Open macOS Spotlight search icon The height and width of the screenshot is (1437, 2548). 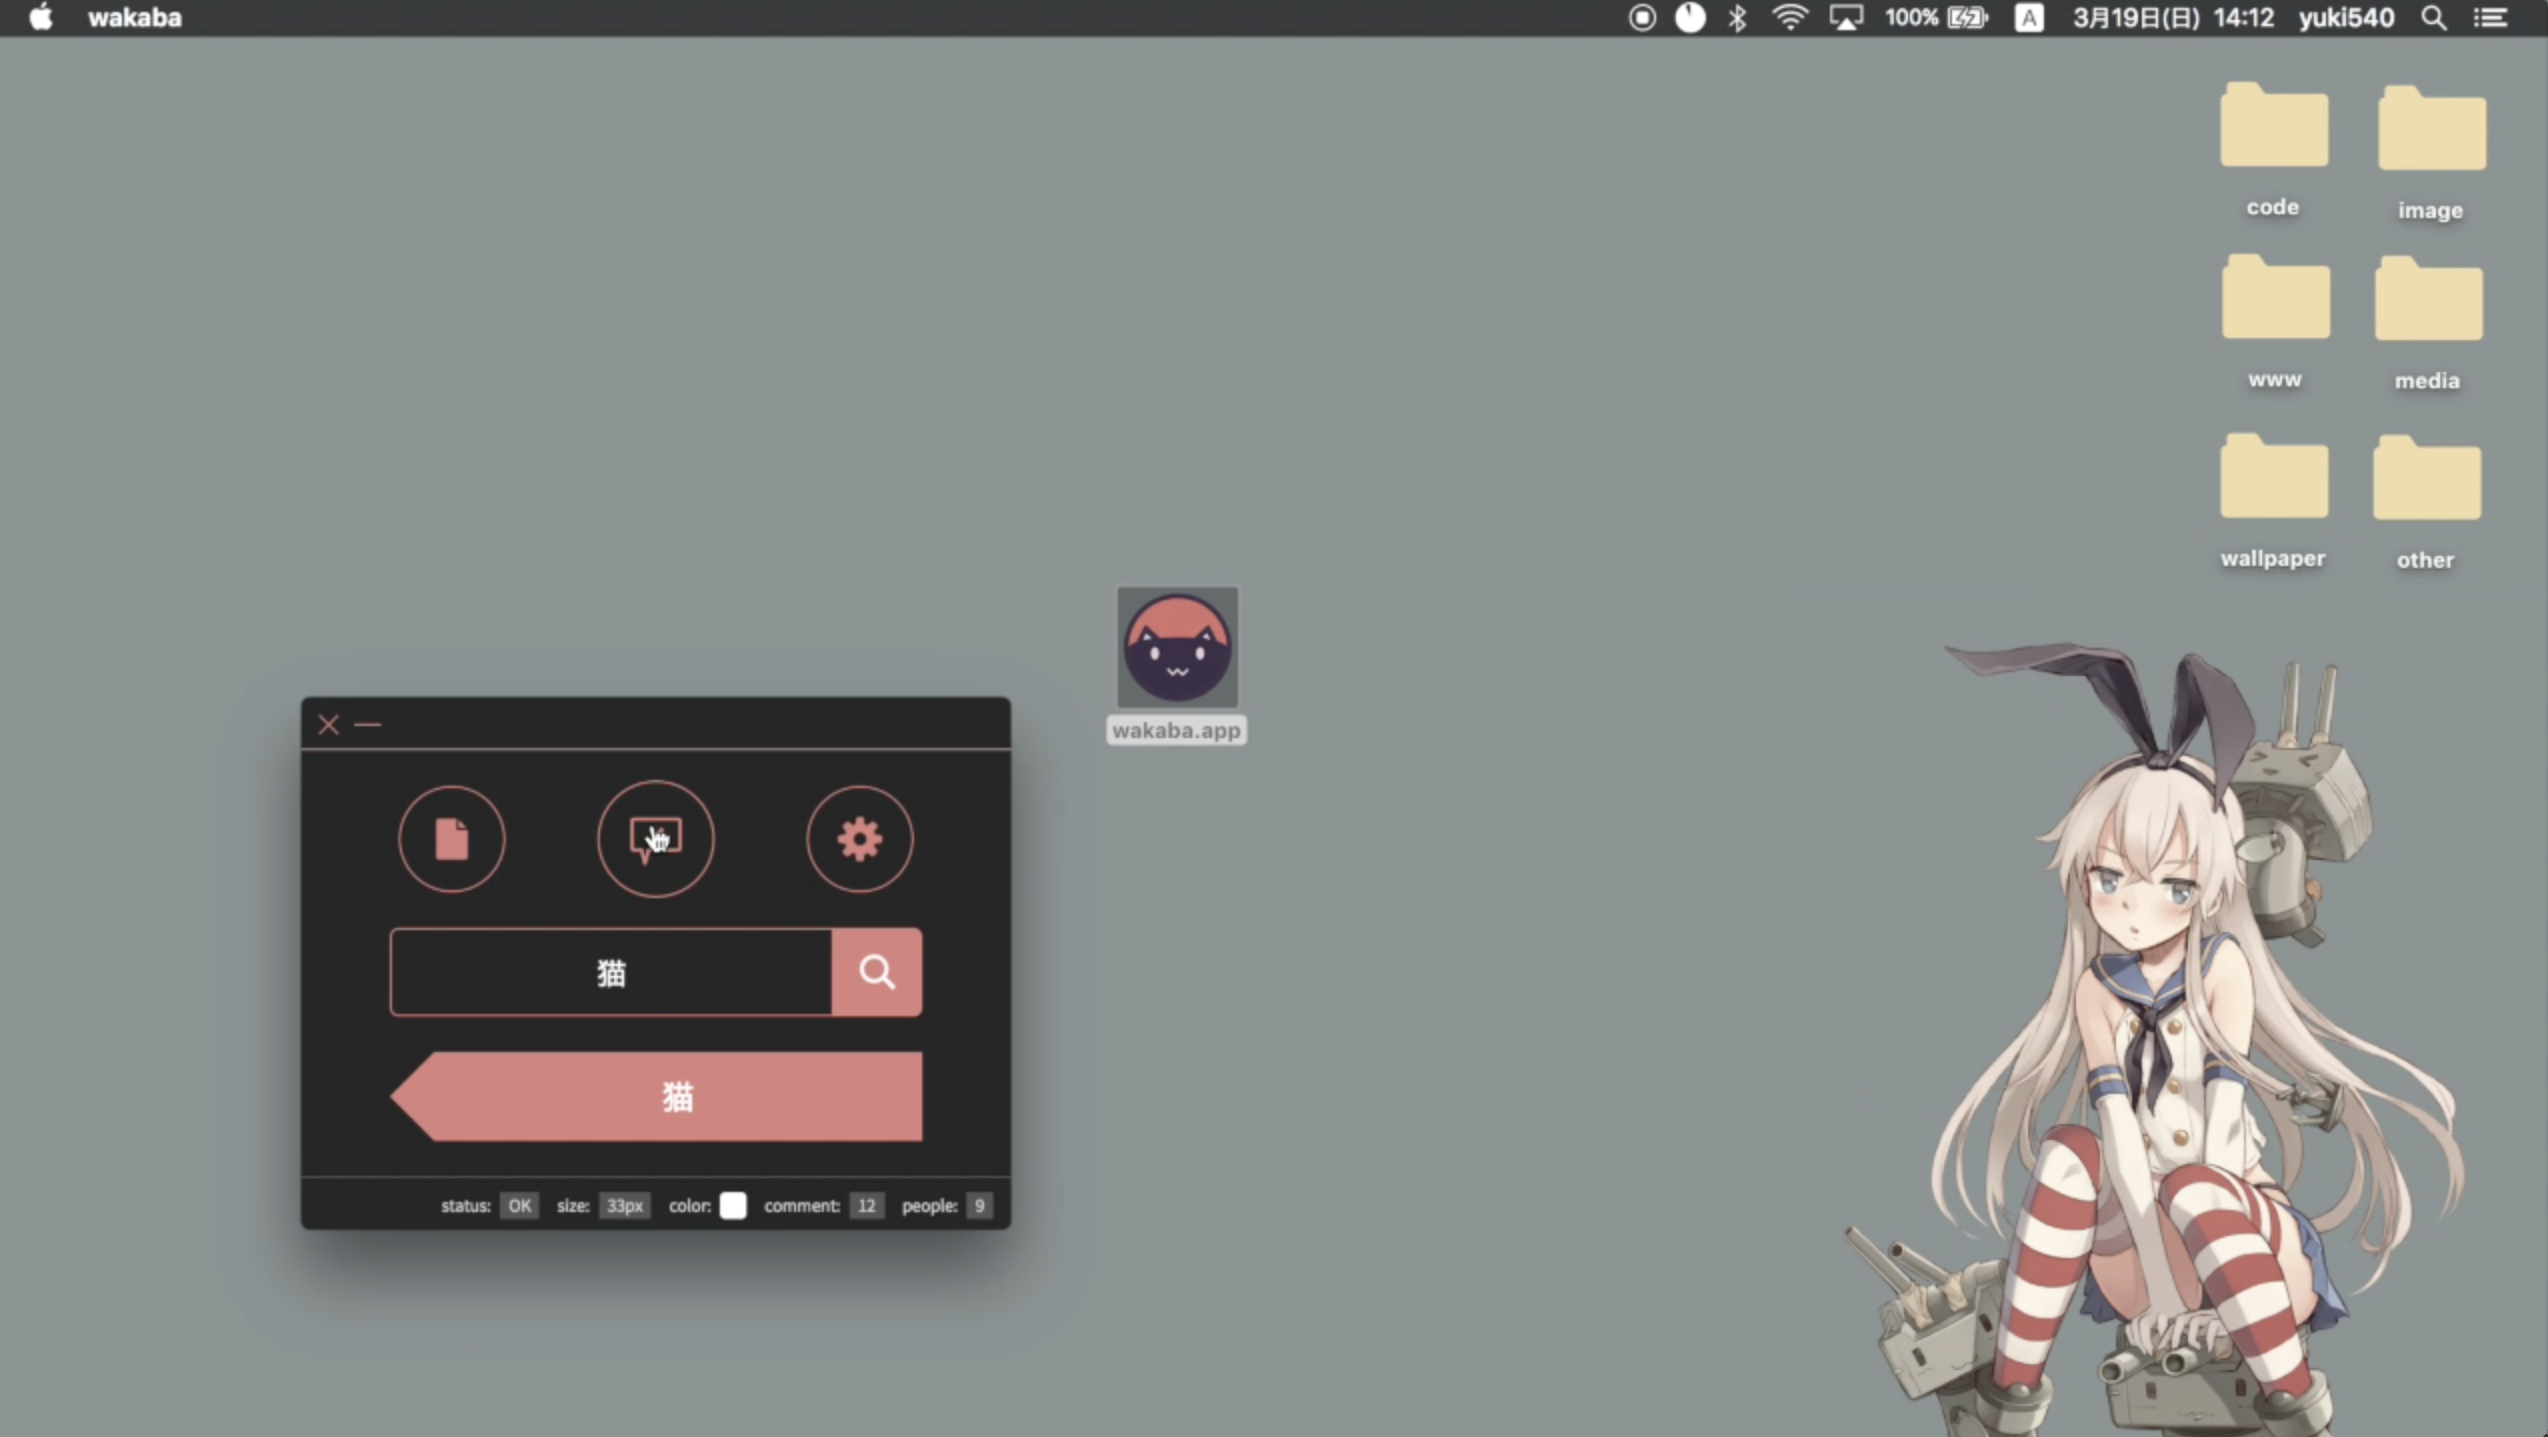[2434, 18]
